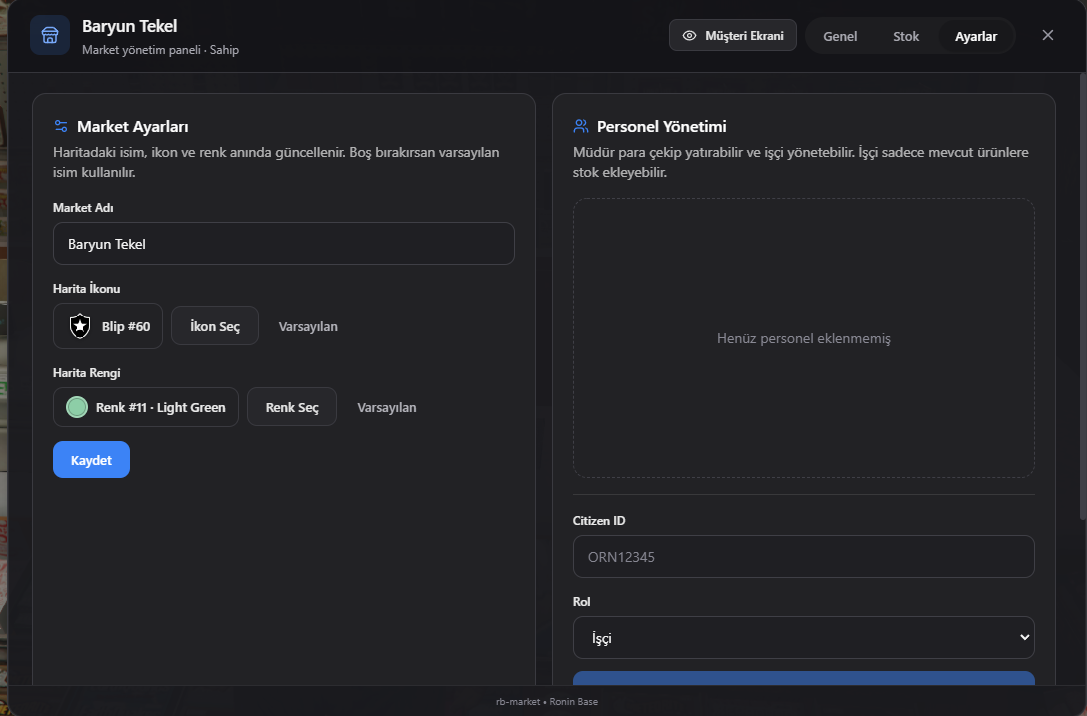Switch to the Genel tab

tap(840, 36)
